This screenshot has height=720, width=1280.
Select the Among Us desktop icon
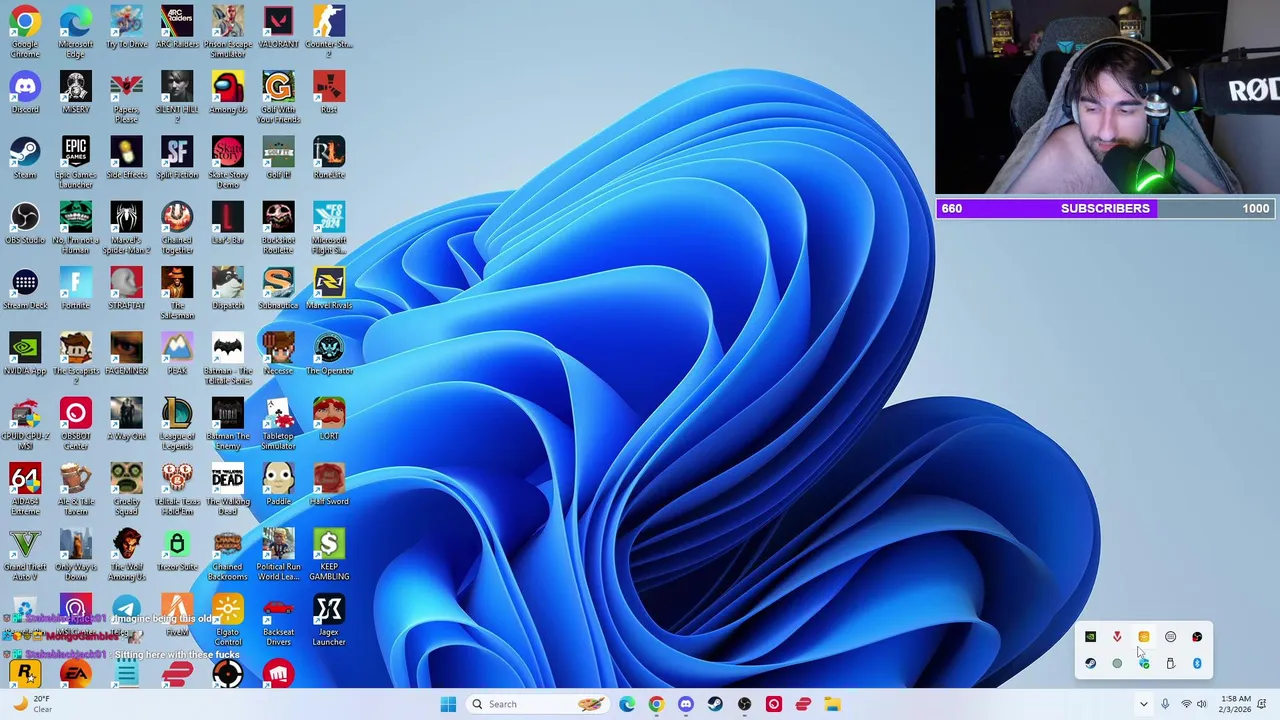click(228, 92)
